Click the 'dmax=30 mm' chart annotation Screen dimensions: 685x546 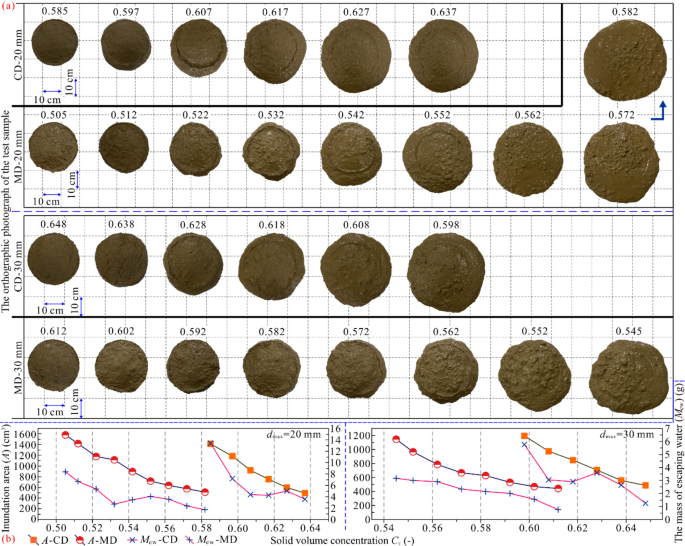click(x=629, y=435)
